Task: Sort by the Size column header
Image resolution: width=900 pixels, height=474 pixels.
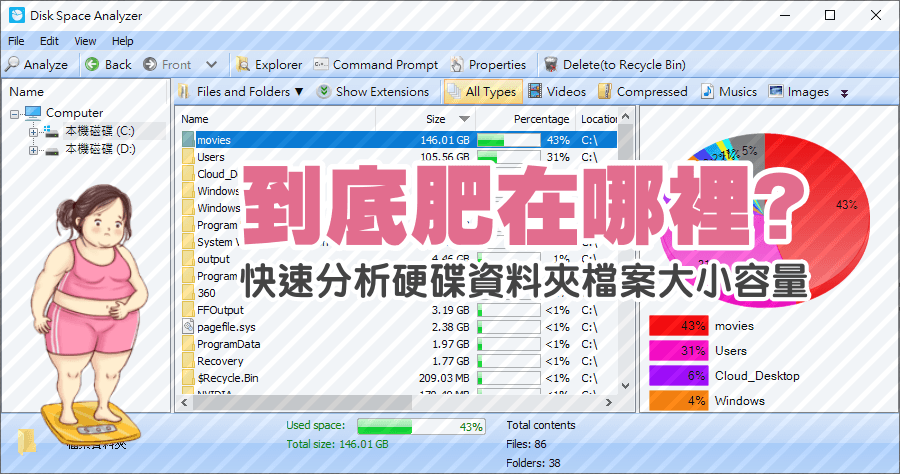Action: click(x=426, y=119)
